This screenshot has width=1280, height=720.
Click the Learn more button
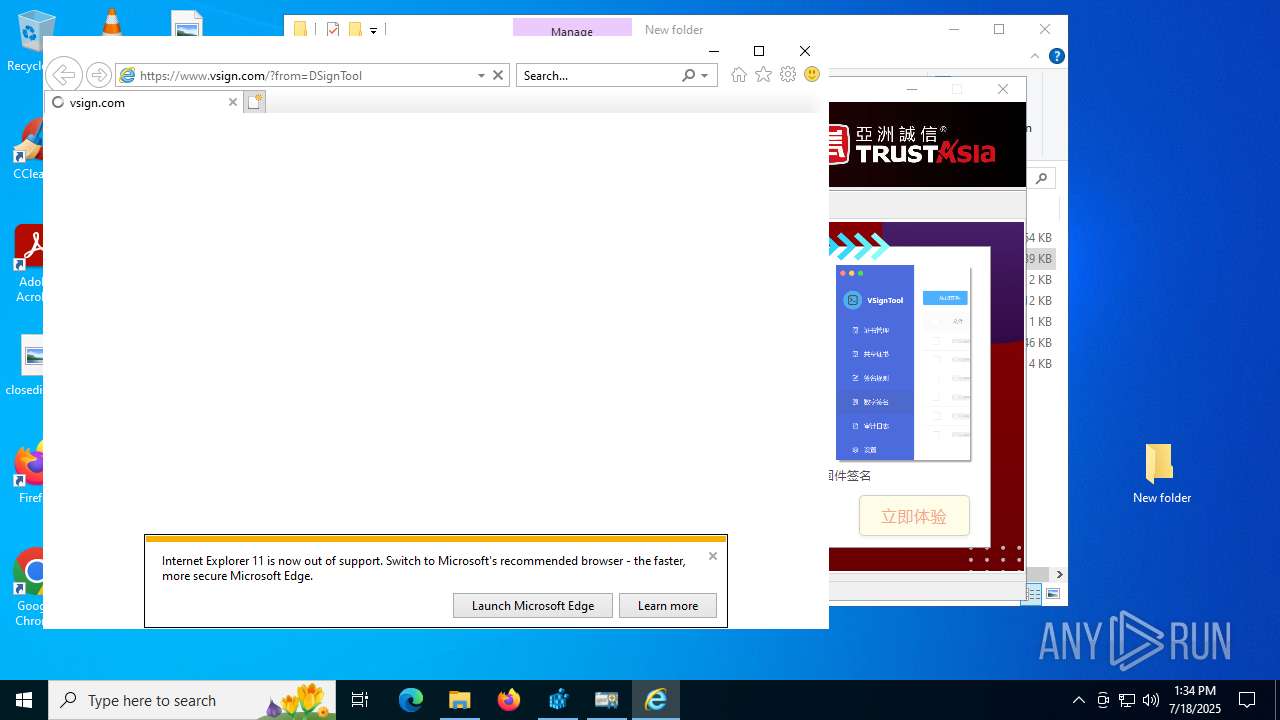[668, 605]
